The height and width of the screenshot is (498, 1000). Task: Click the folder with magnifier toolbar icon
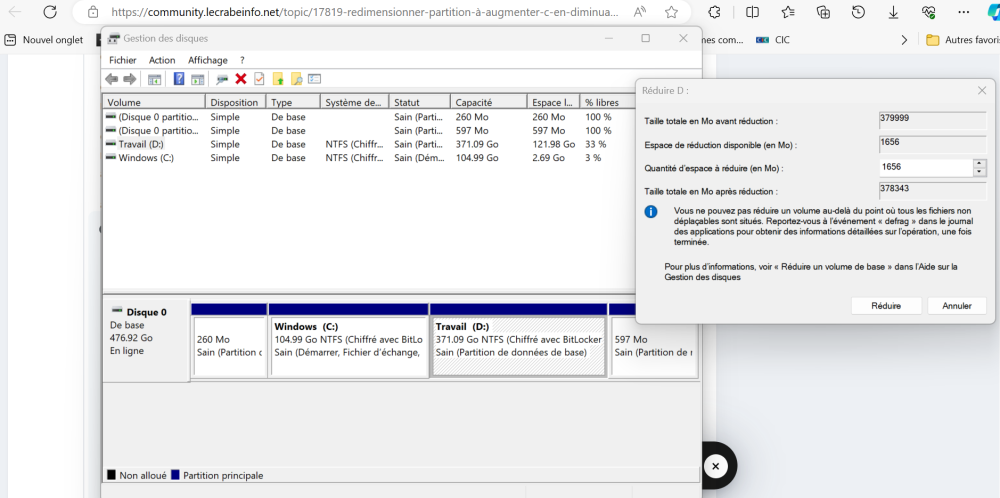[296, 79]
